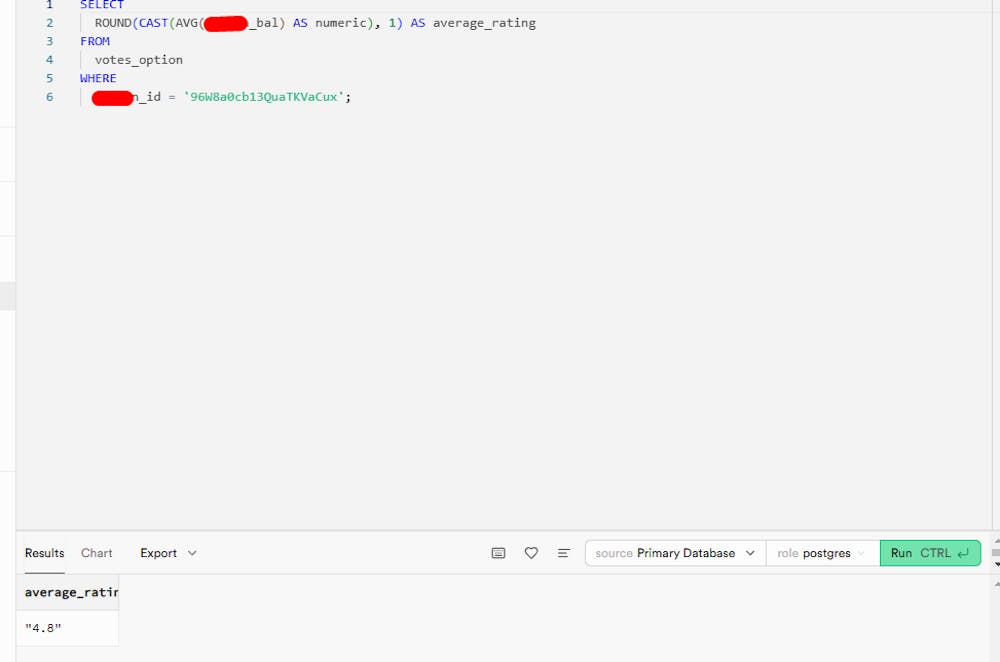Image resolution: width=1000 pixels, height=662 pixels.
Task: Click line number 2 in the gutter
Action: click(x=50, y=23)
